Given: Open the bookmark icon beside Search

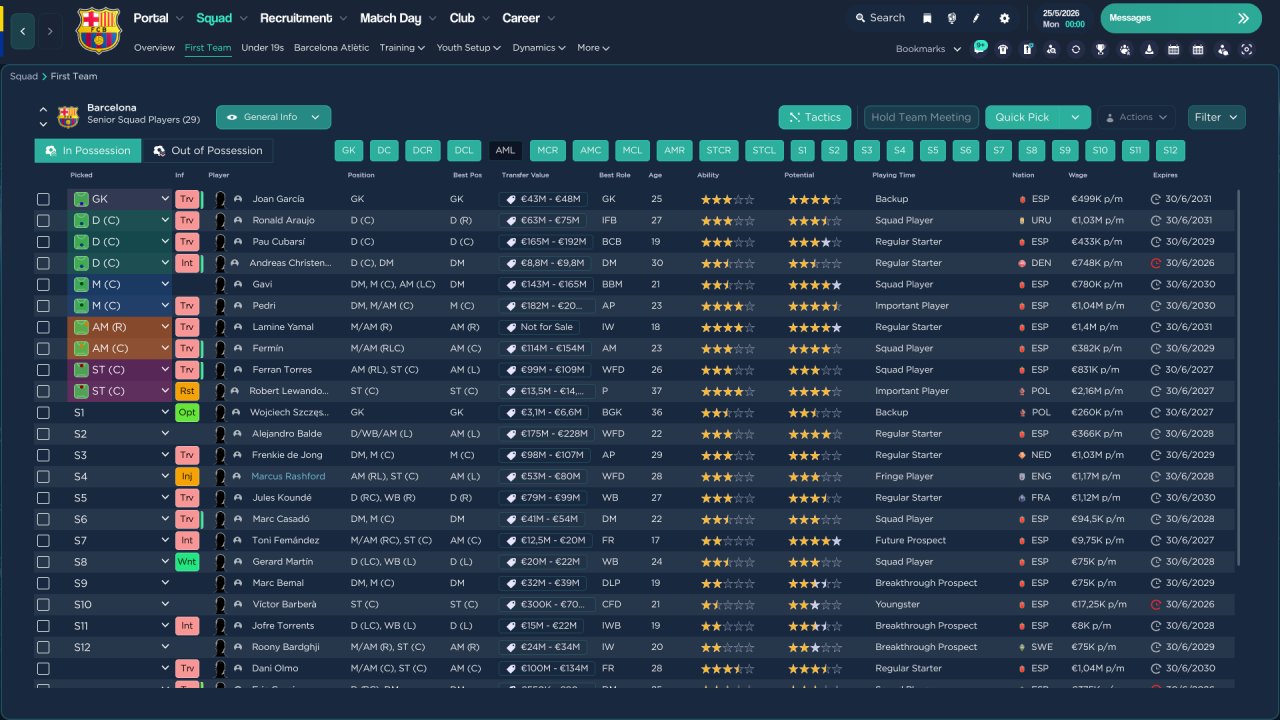Looking at the screenshot, I should pyautogui.click(x=927, y=18).
